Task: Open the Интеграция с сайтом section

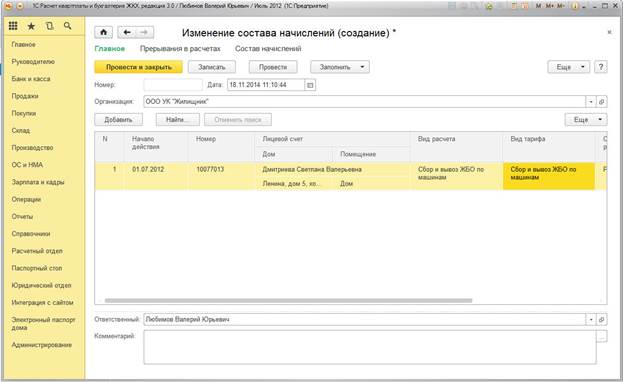Action: click(x=43, y=302)
